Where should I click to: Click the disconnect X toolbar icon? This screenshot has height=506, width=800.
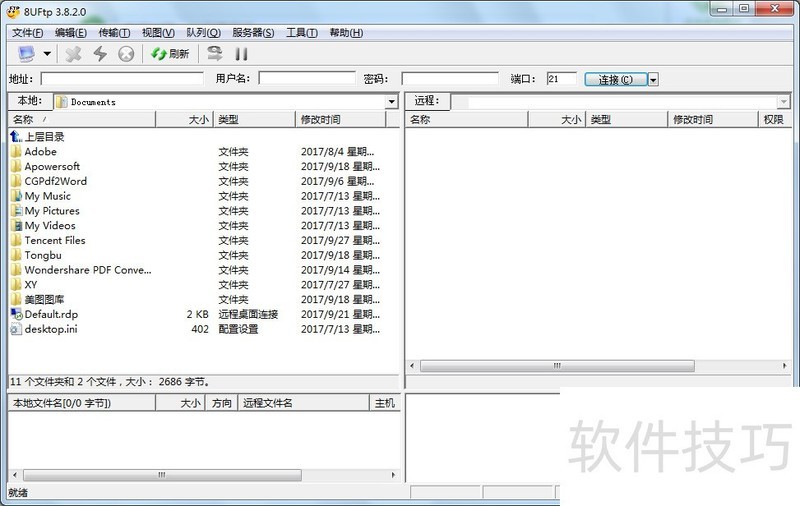[x=73, y=54]
